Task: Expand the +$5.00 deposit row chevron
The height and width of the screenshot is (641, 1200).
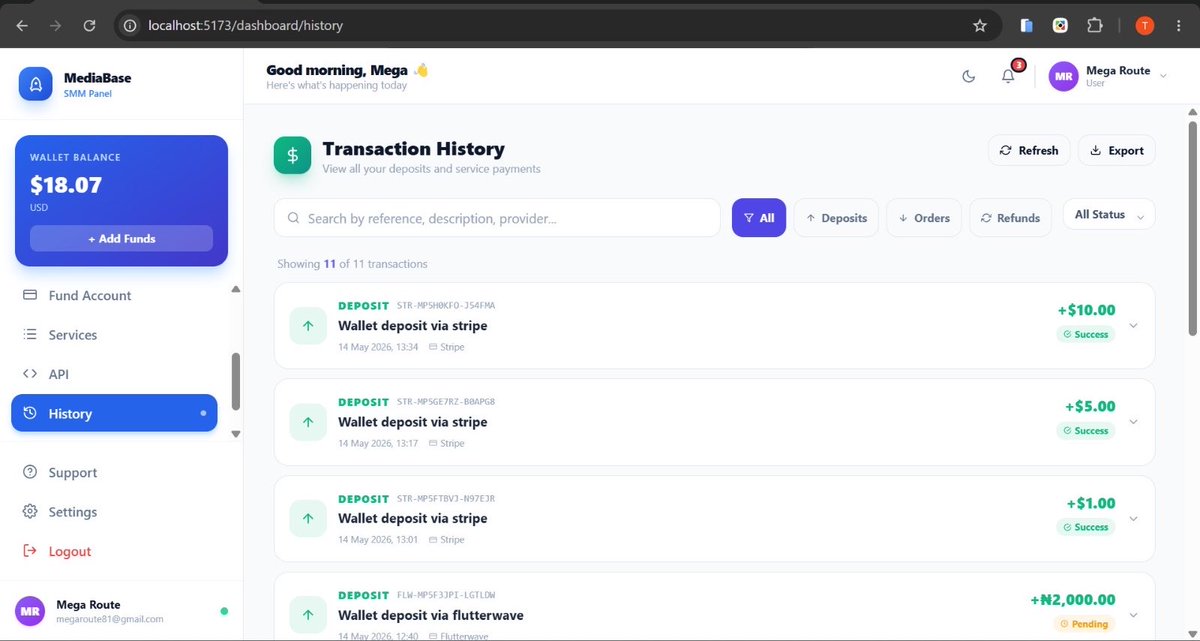Action: point(1133,421)
